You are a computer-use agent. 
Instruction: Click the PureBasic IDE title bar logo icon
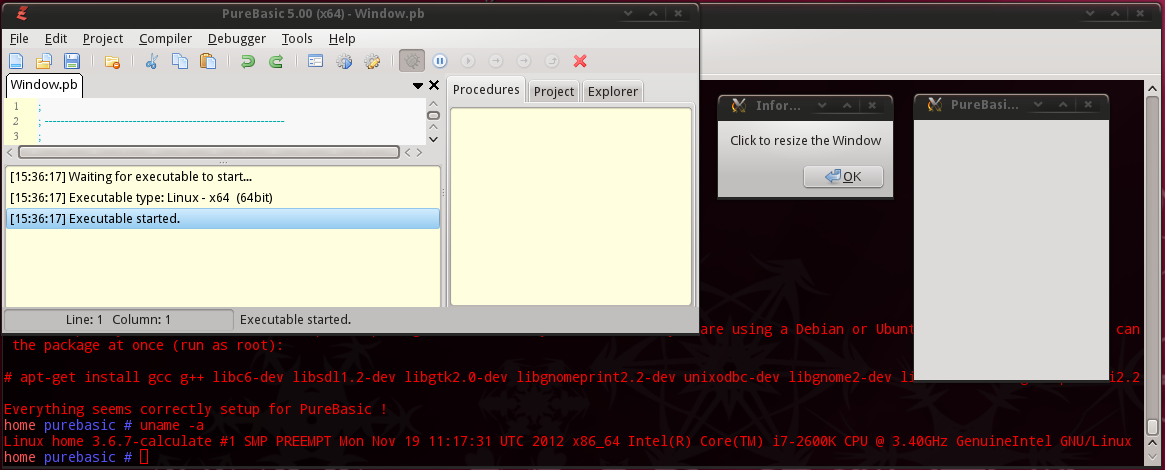[x=22, y=13]
